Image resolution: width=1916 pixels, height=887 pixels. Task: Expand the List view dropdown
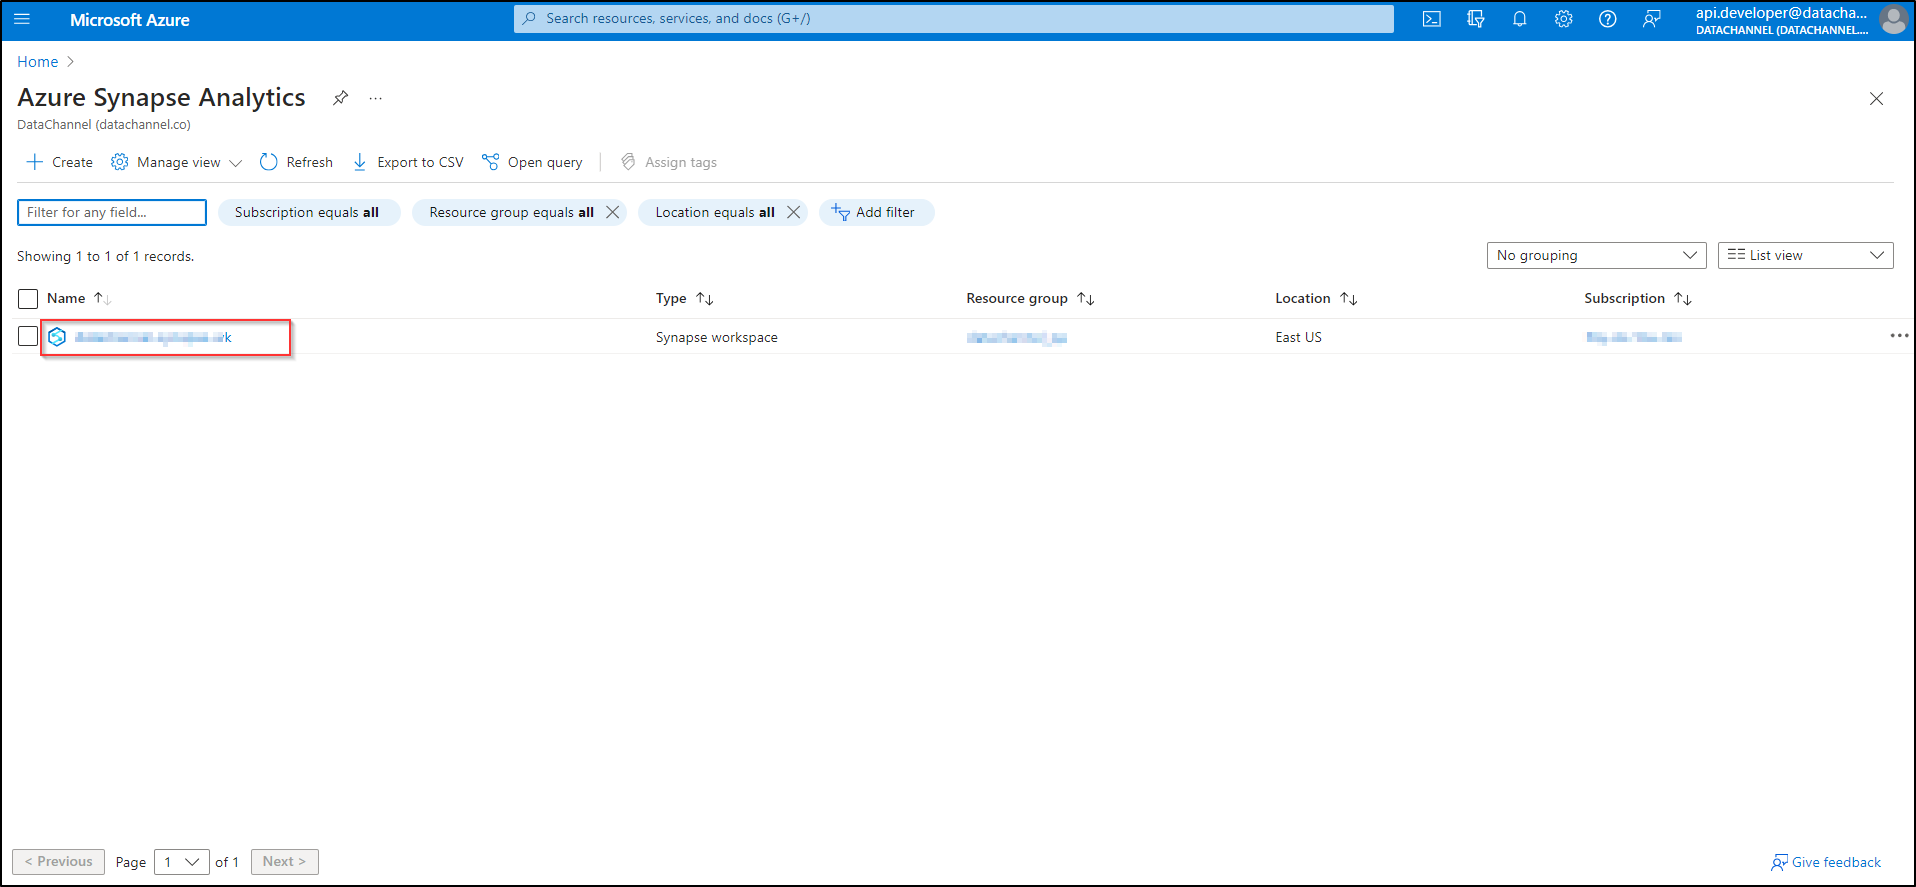(x=1806, y=255)
